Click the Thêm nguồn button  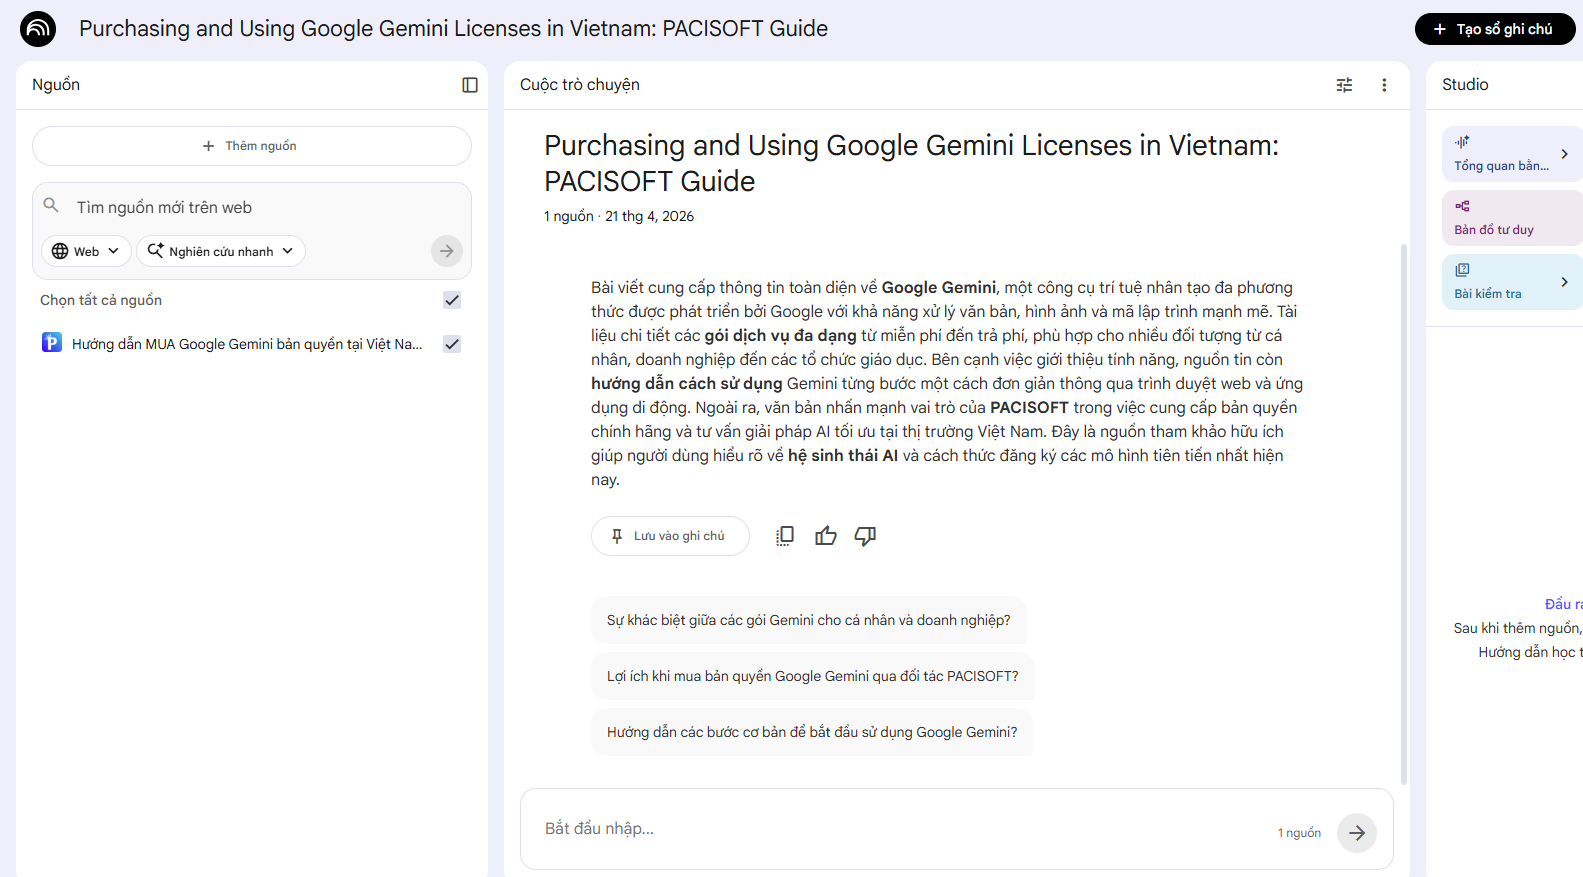click(x=251, y=146)
